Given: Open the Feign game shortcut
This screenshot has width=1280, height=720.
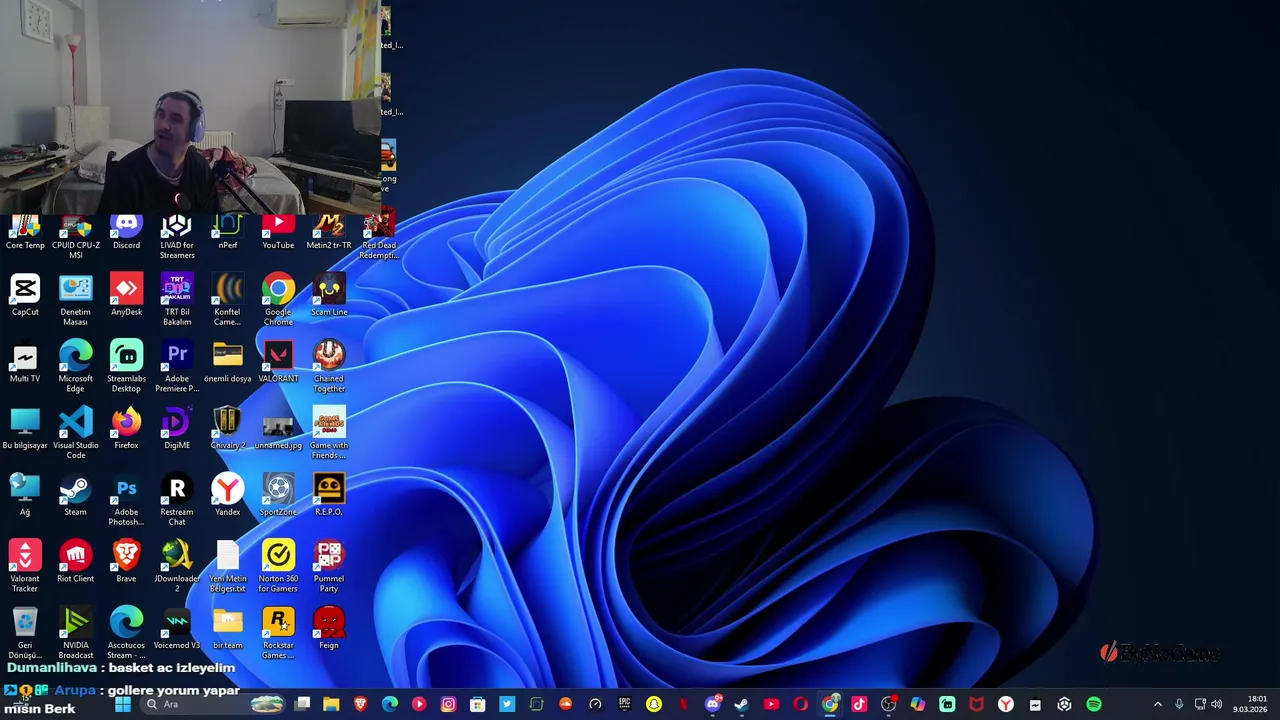Looking at the screenshot, I should coord(329,629).
